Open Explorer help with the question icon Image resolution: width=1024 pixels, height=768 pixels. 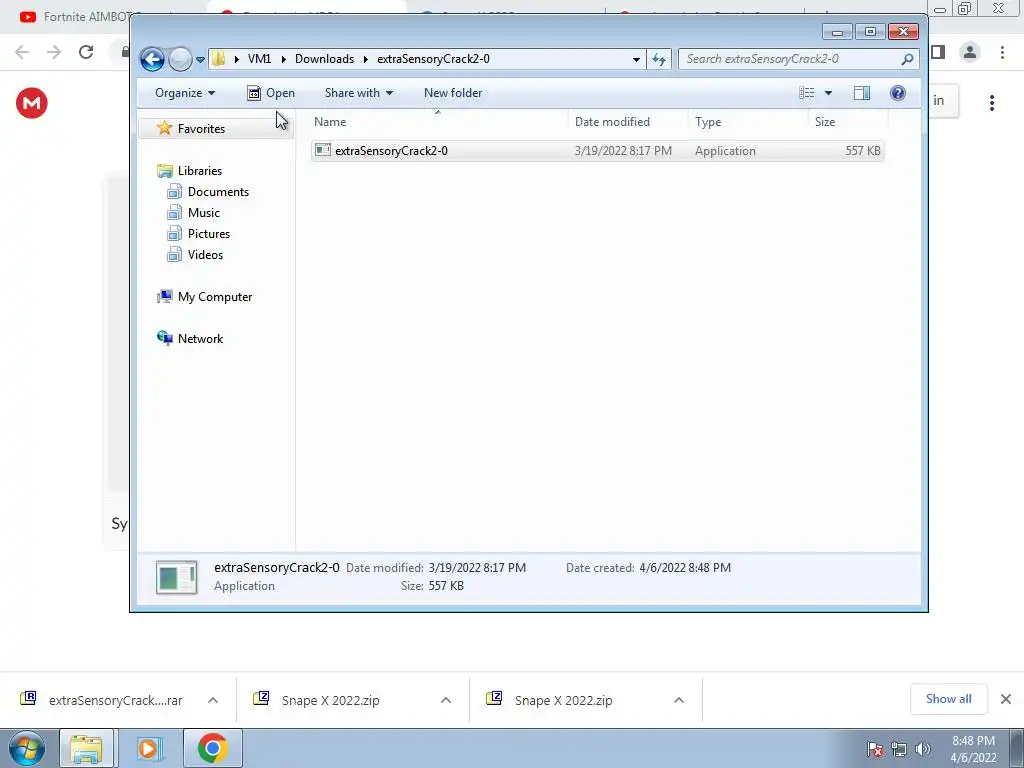pos(898,93)
